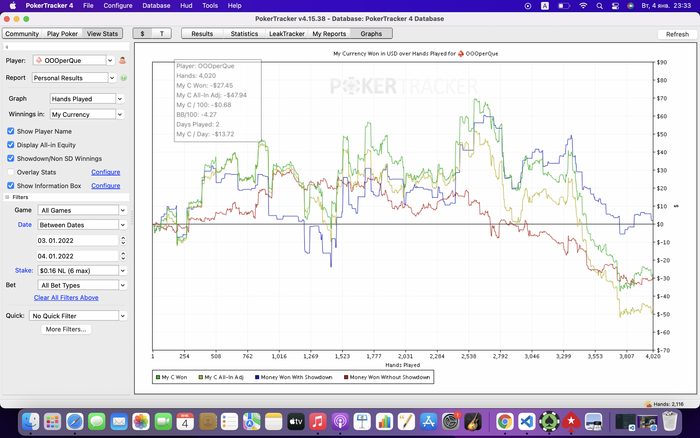The height and width of the screenshot is (438, 700).
Task: Open Podcasts from the Dock
Action: pos(340,421)
